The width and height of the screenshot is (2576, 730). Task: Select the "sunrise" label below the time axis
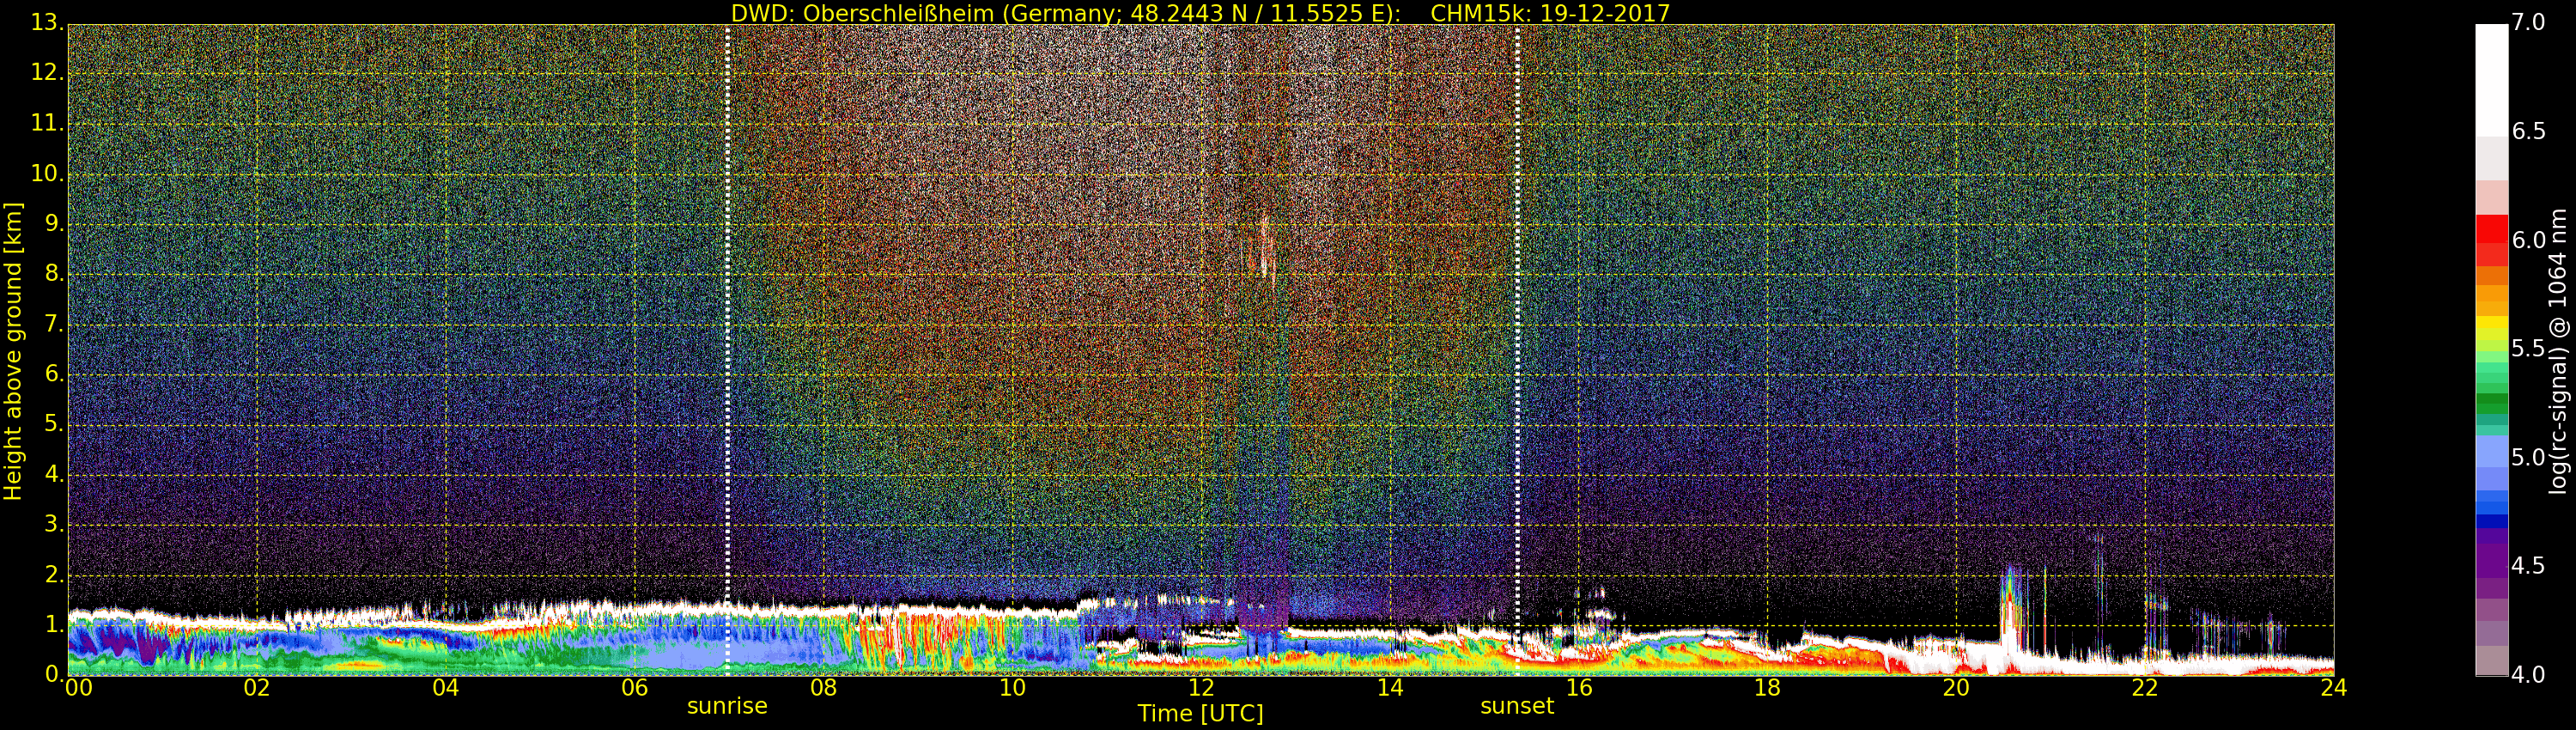727,706
